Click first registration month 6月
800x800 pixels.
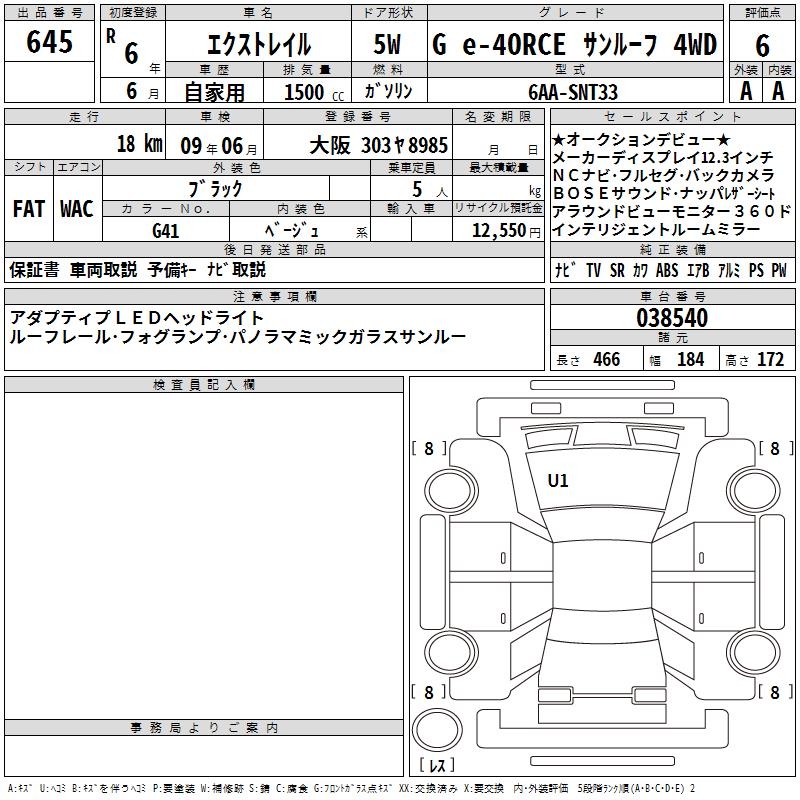point(142,91)
